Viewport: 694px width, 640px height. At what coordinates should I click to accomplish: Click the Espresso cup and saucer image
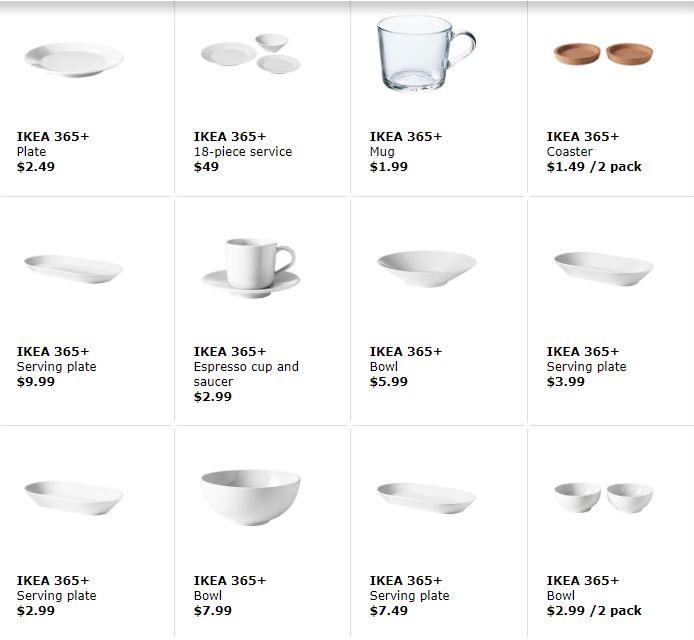[x=251, y=268]
